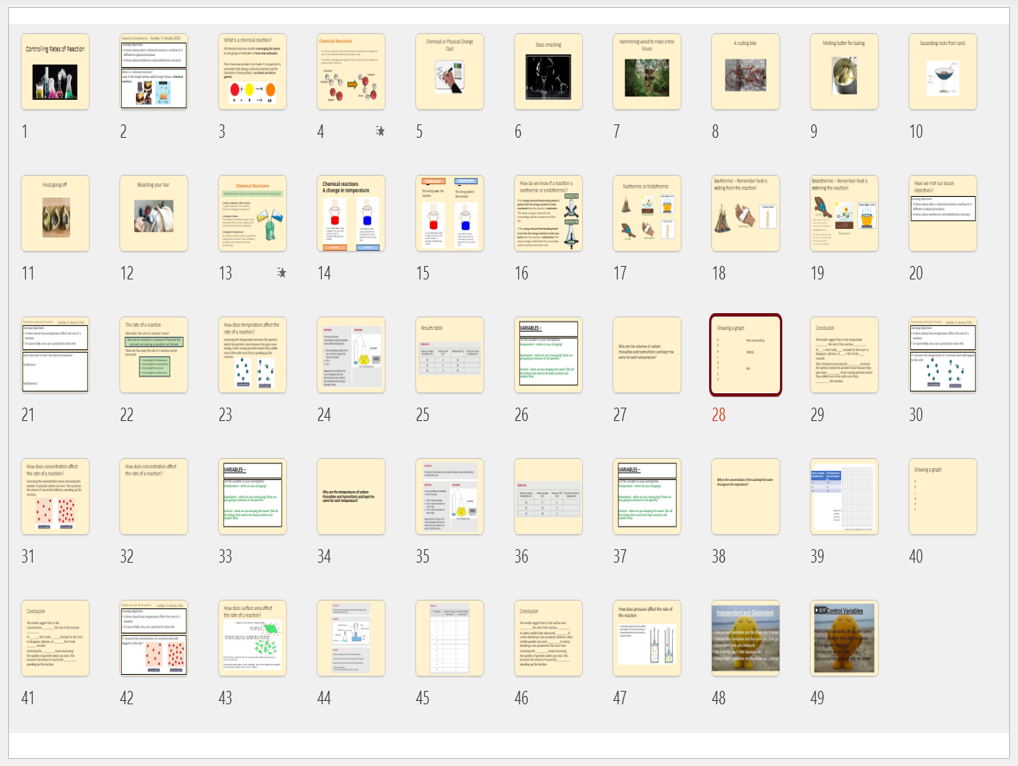1018x766 pixels.
Task: Select the highlighted 'Drawing a graph' slide 28
Action: 745,355
